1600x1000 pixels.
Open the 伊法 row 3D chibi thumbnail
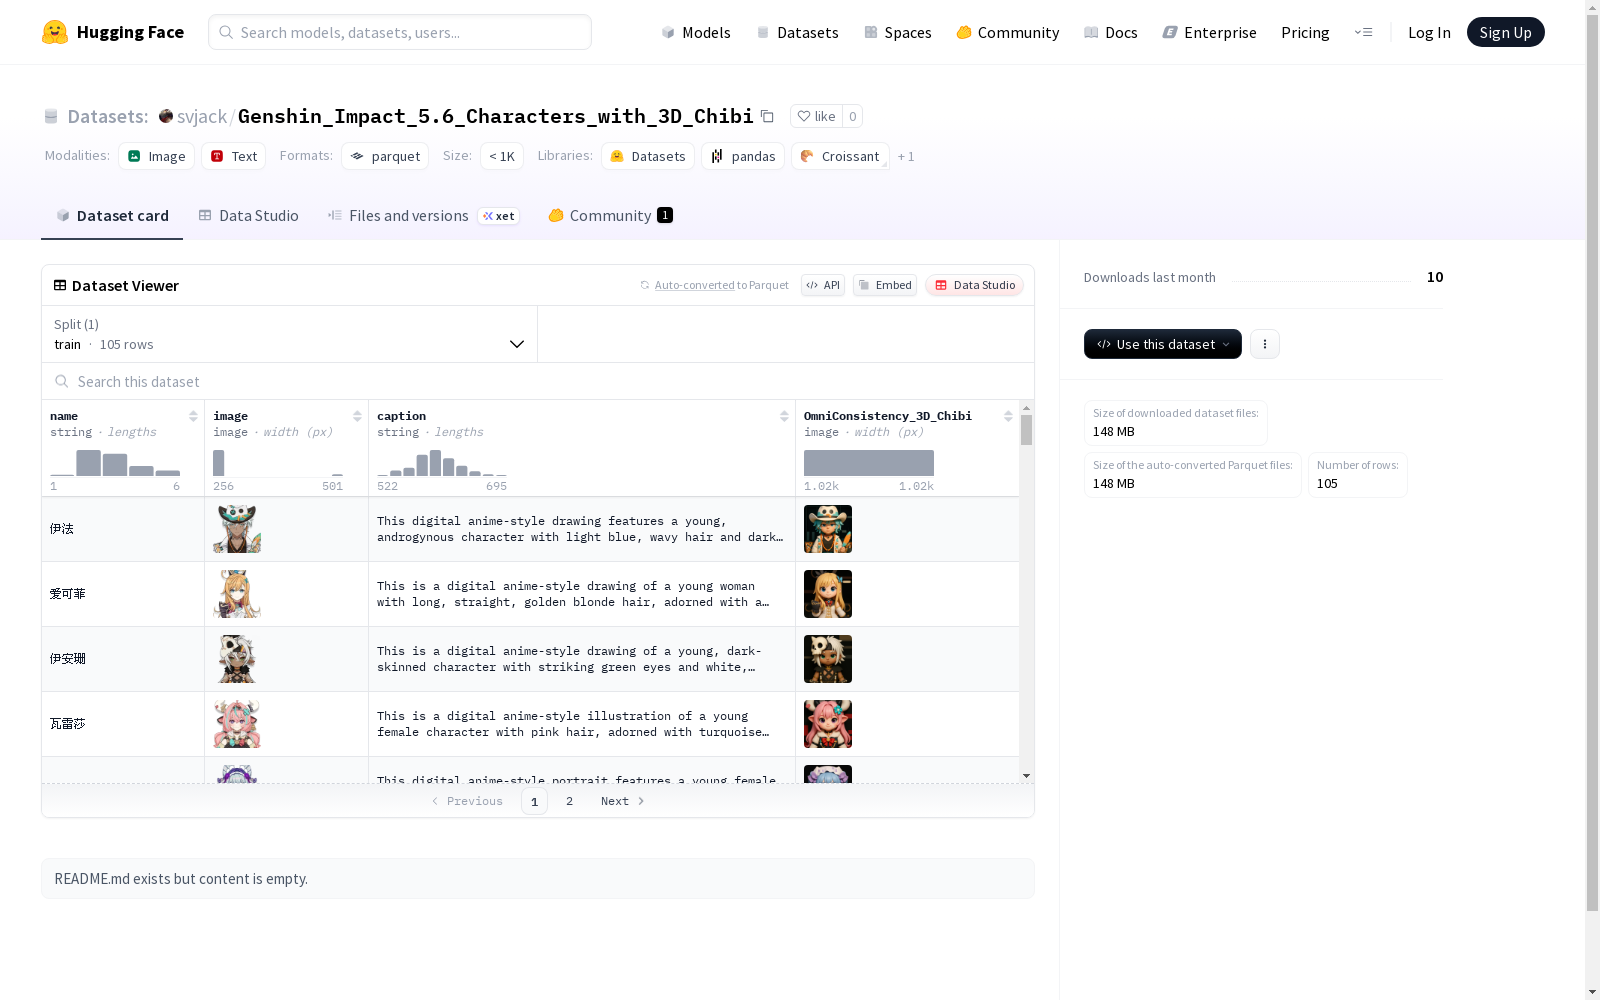click(x=828, y=529)
